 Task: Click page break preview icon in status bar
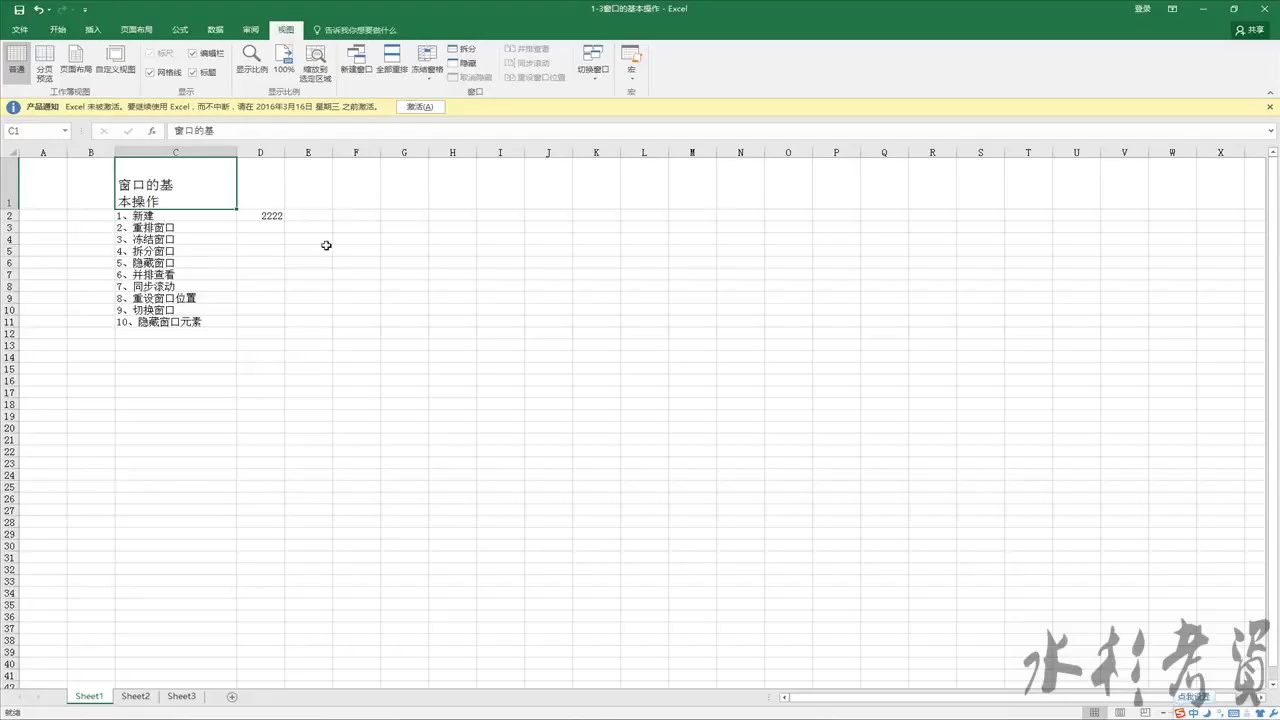[x=1147, y=712]
